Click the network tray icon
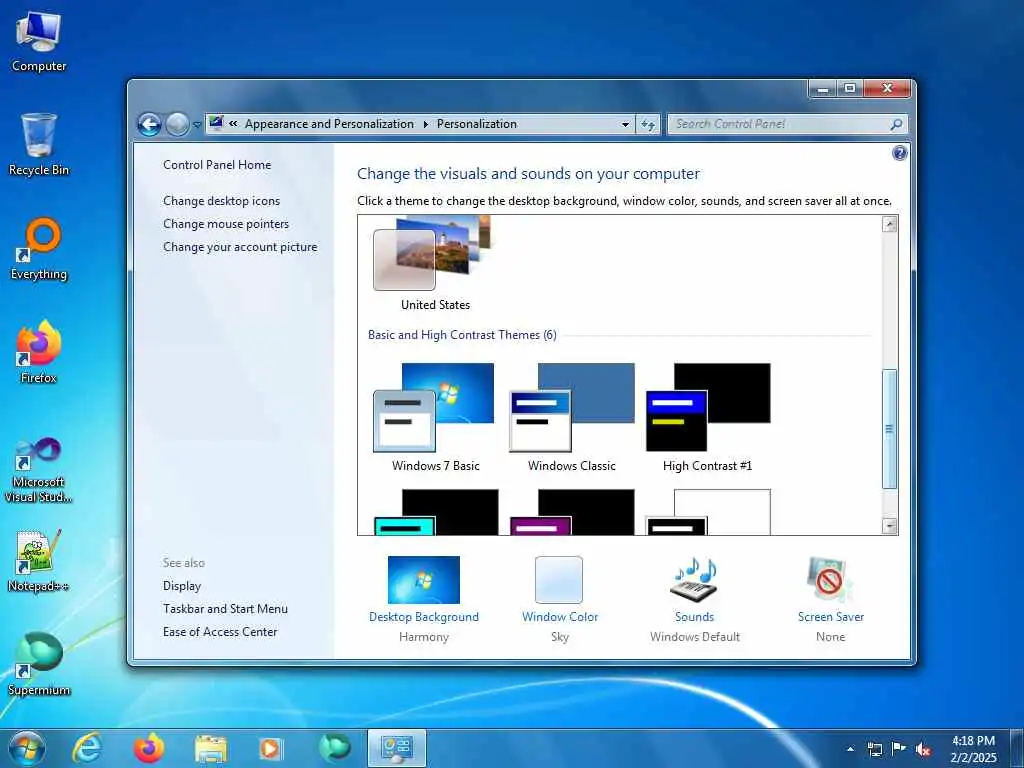Viewport: 1024px width, 768px height. 875,749
